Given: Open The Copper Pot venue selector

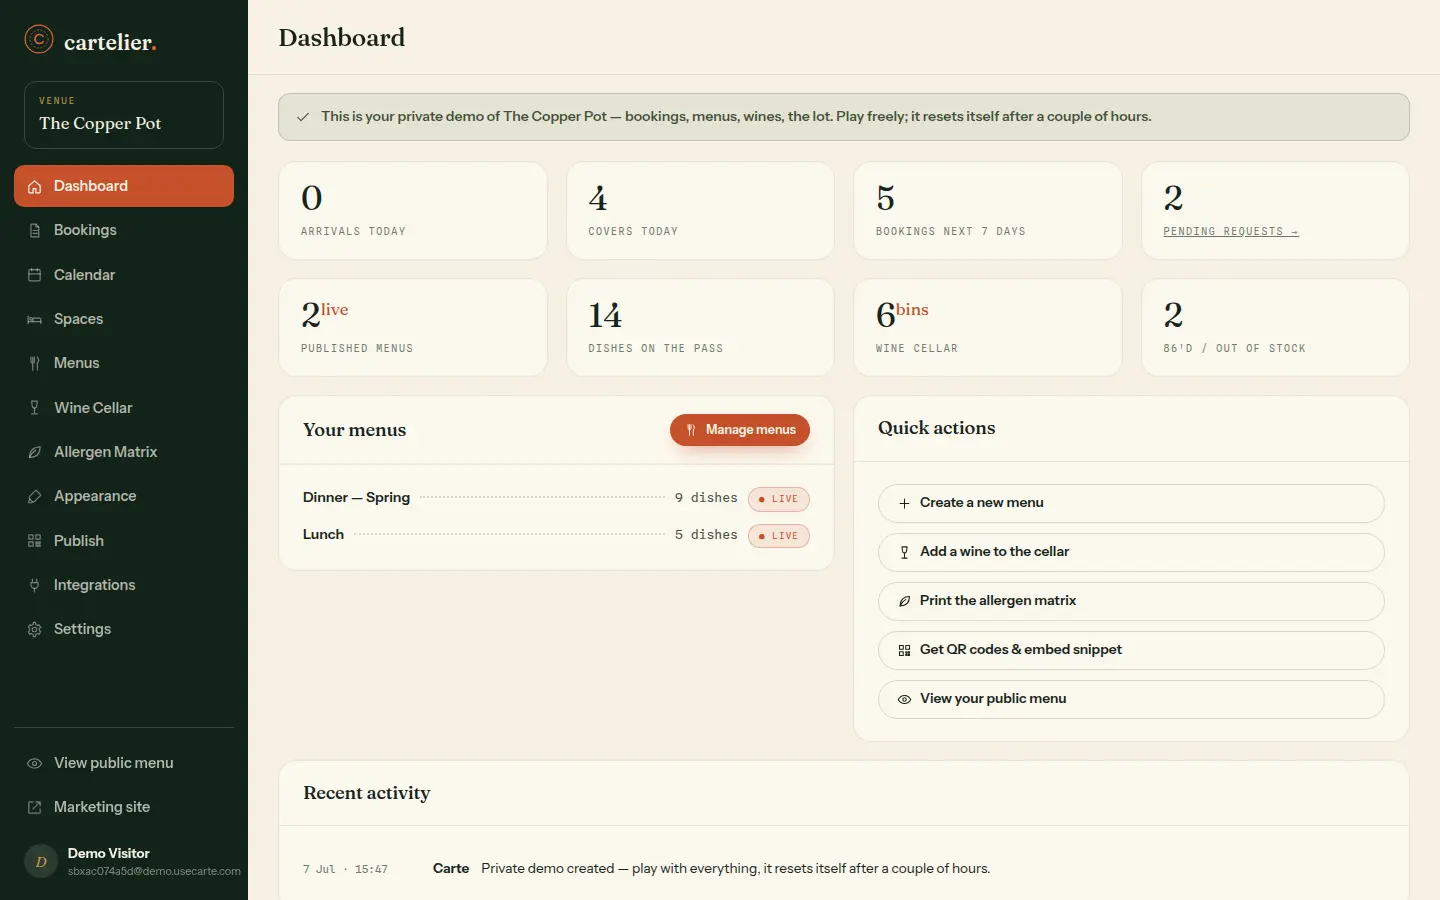Looking at the screenshot, I should 124,115.
